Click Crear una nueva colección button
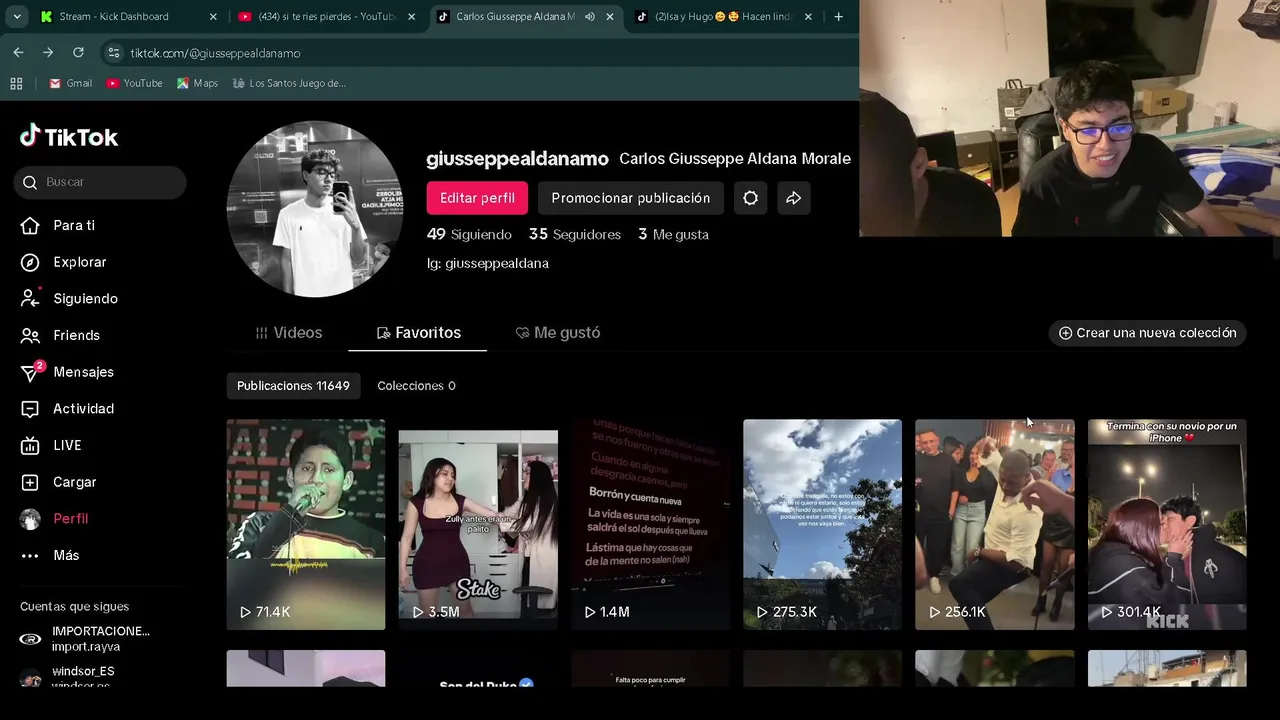Viewport: 1280px width, 720px height. click(x=1147, y=333)
